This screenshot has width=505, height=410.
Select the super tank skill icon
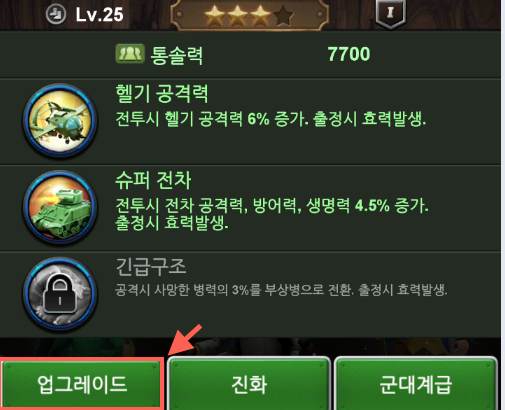[x=60, y=207]
